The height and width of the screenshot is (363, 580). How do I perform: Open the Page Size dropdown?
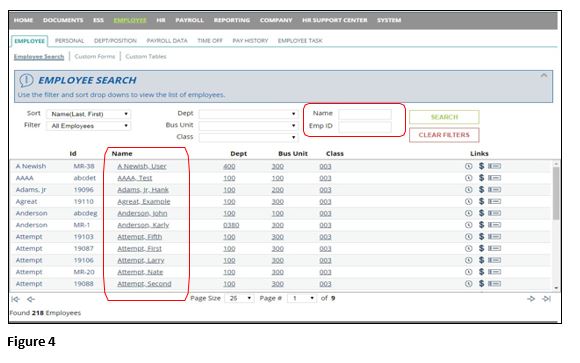pyautogui.click(x=239, y=298)
